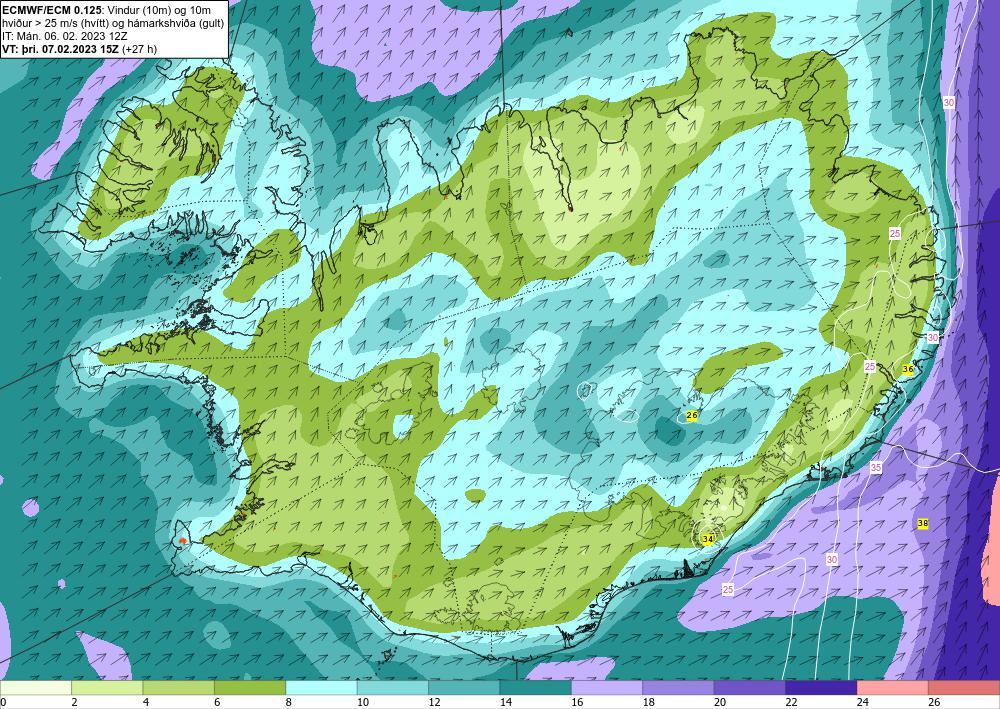Pick the coral red legend swatch above 26

(964, 687)
